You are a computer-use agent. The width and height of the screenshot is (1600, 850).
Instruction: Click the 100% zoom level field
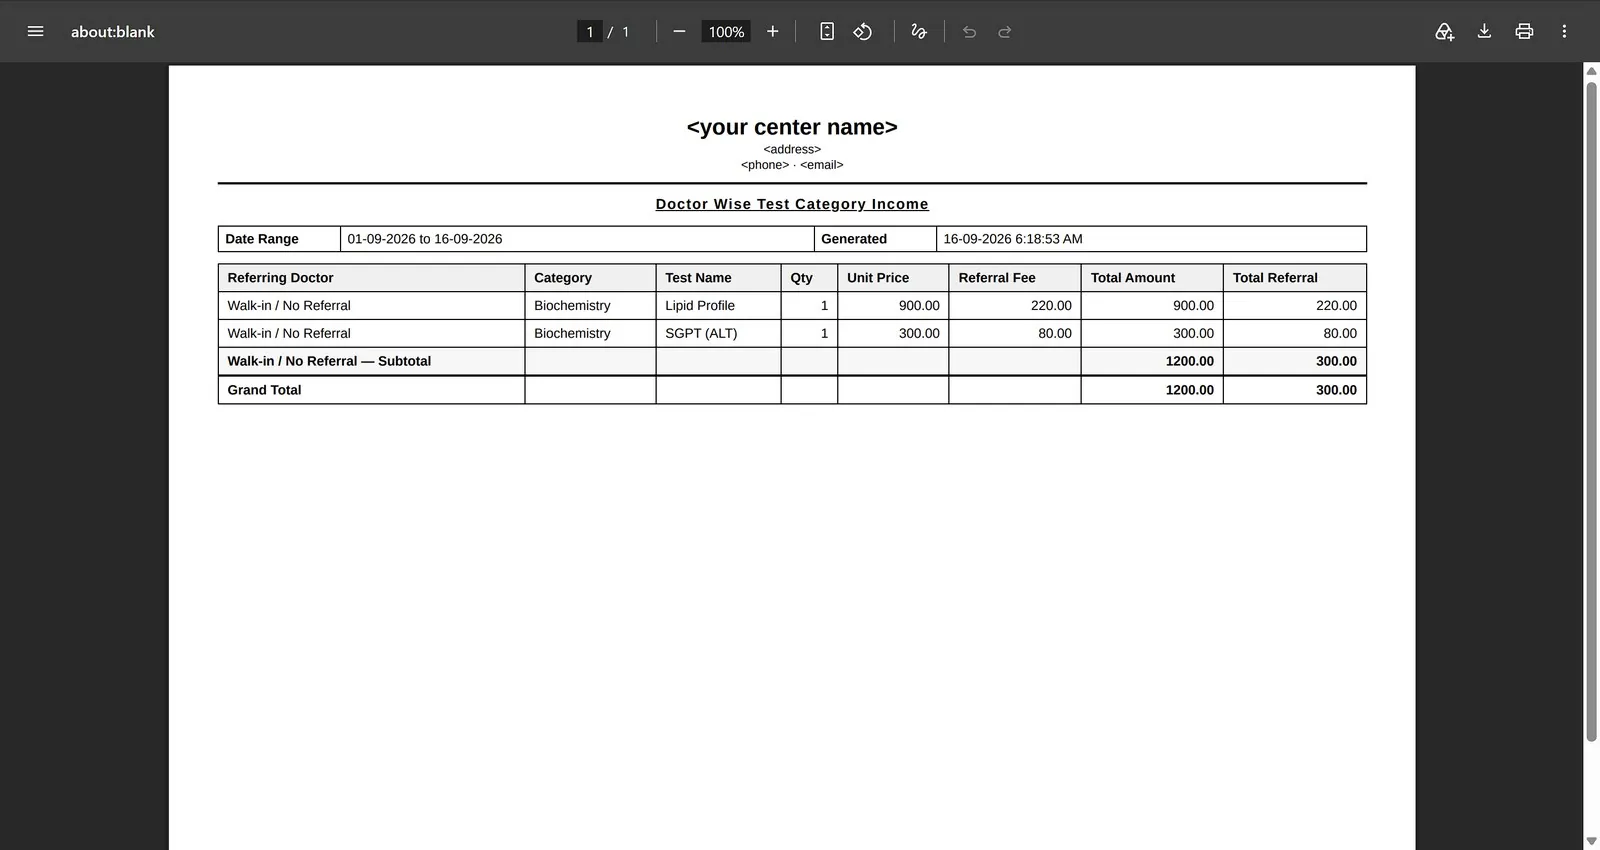[x=726, y=31]
